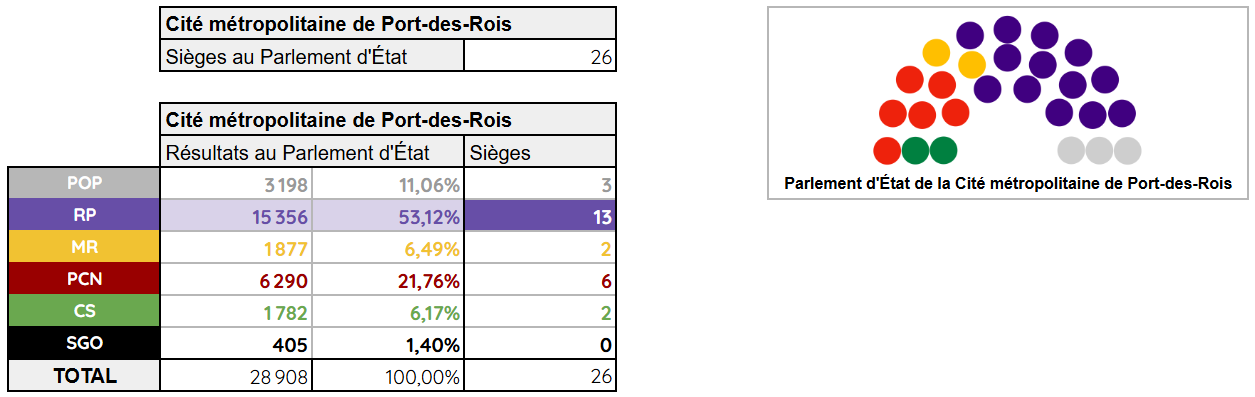
Task: Select the Sièges au Parlement d'État cell
Action: tap(312, 56)
